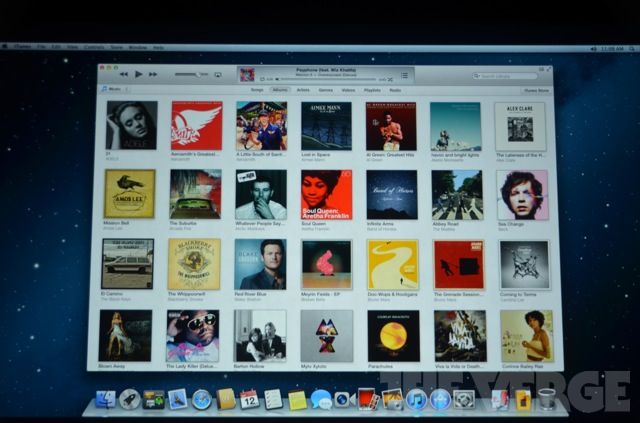Open the Trash in the dock
This screenshot has height=423, width=640.
[546, 399]
